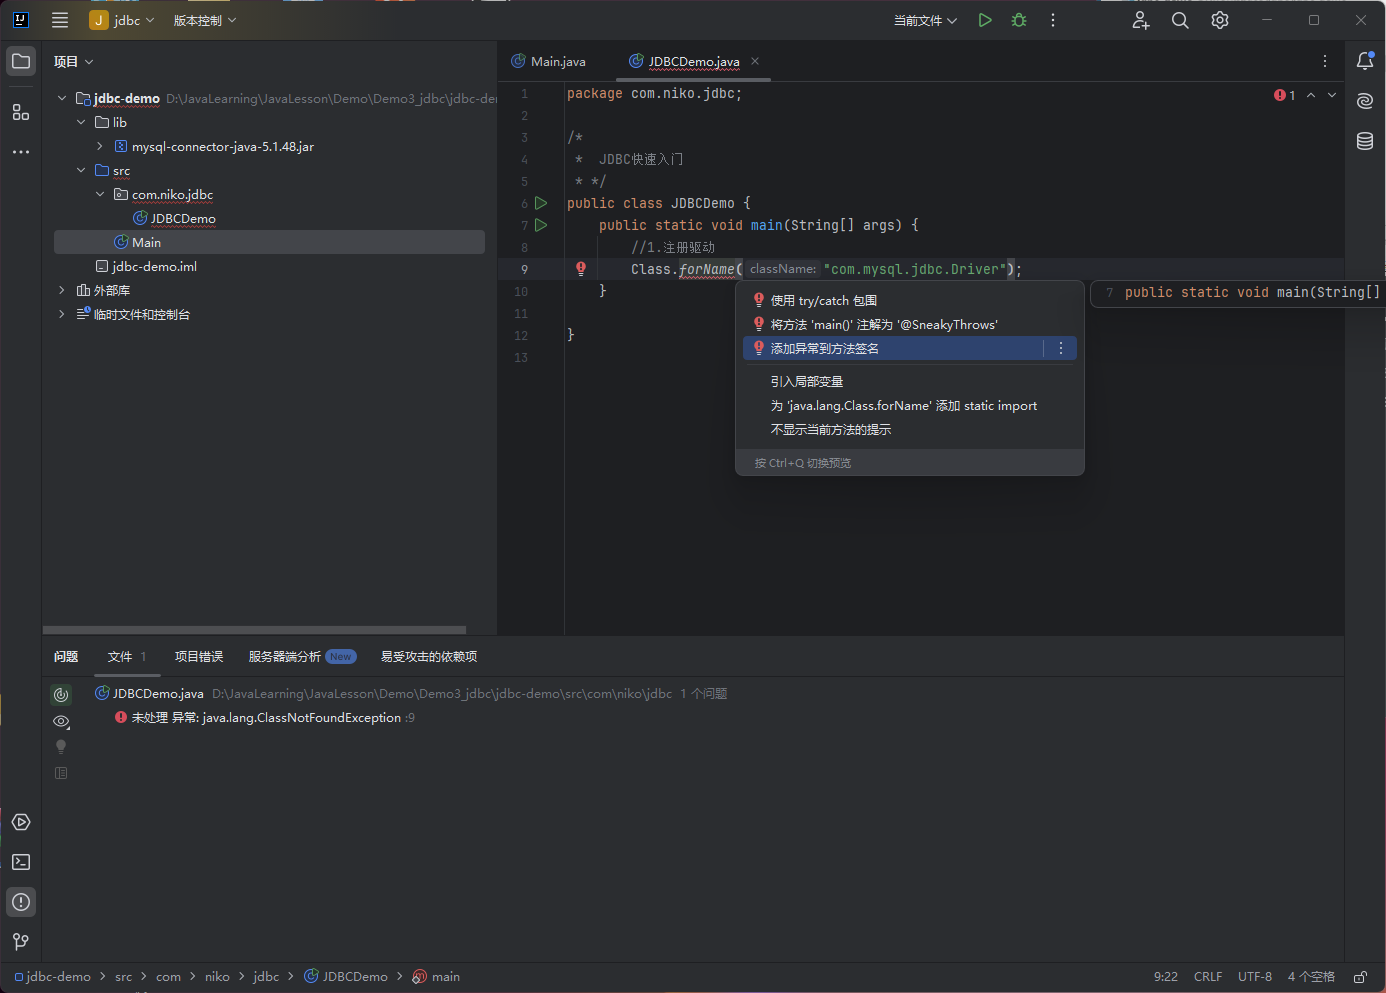Jump to previous highlighted error arrow
Viewport: 1386px width, 993px height.
(1311, 95)
